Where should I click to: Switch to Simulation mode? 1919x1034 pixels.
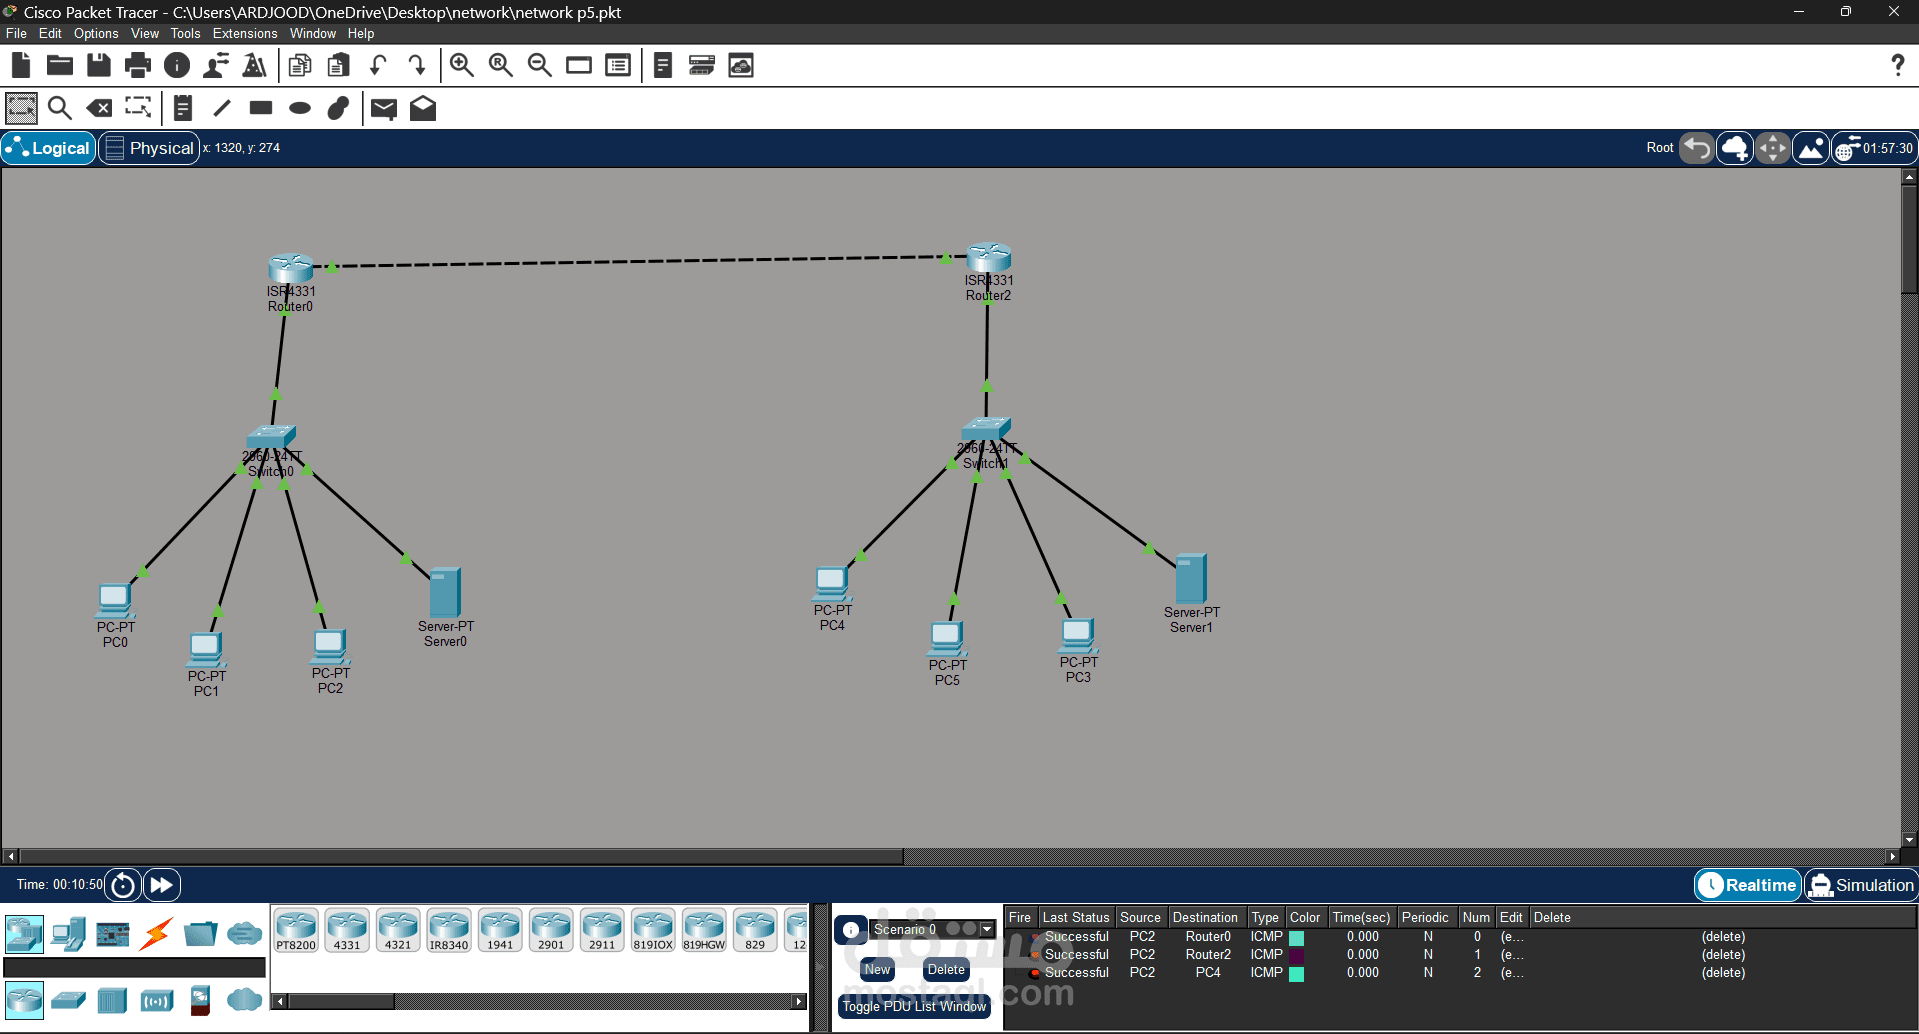tap(1861, 885)
